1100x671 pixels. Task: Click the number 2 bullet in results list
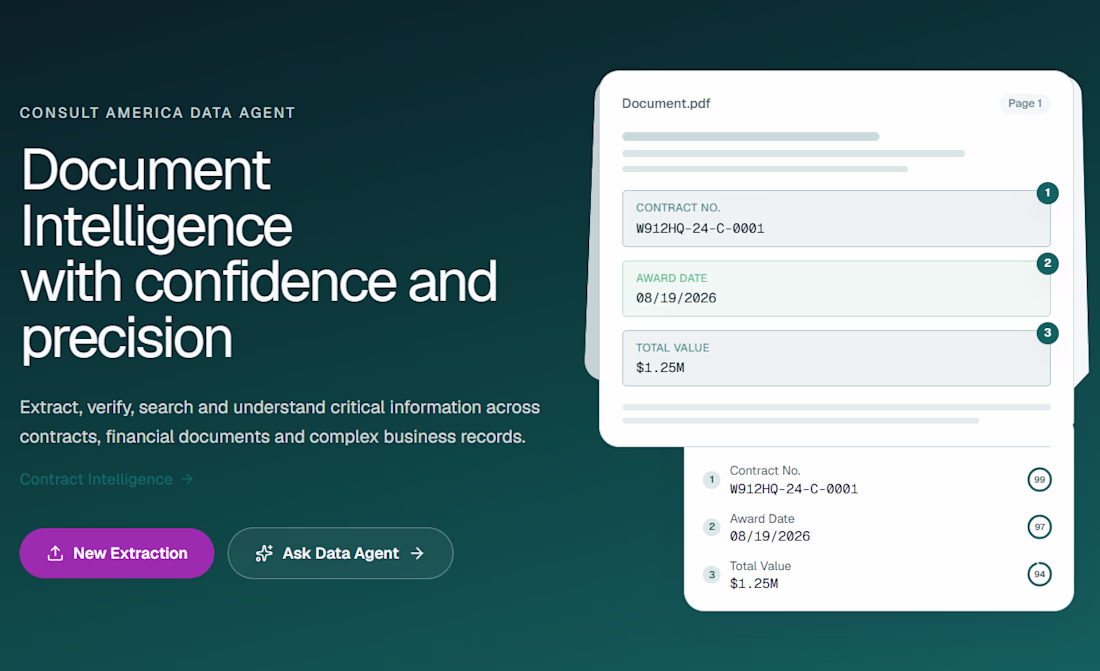(x=711, y=526)
